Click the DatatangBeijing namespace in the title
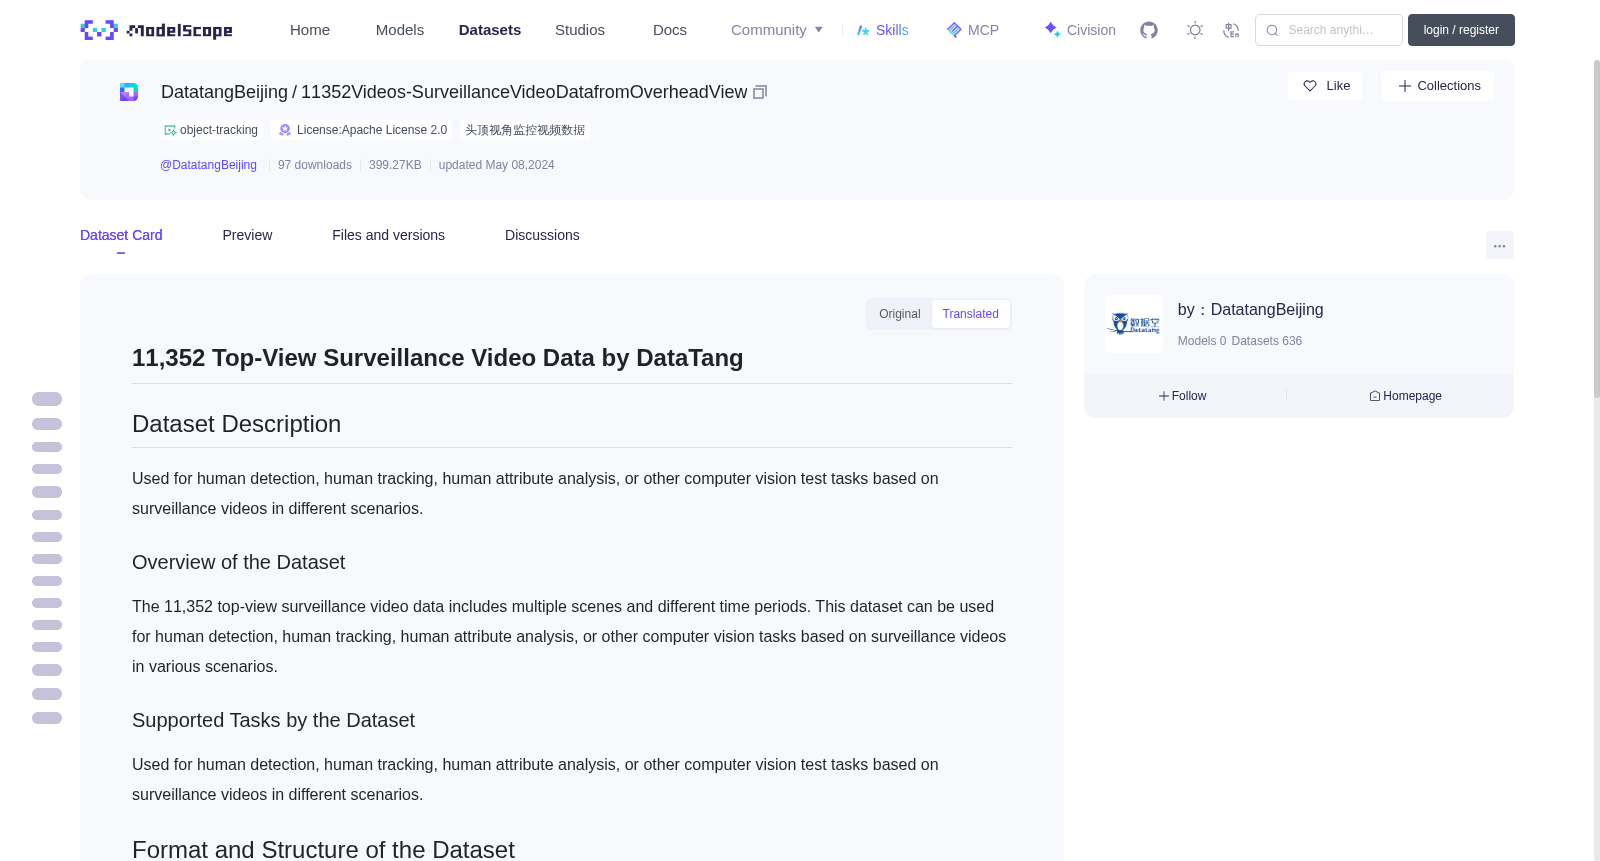Viewport: 1600px width, 861px height. tap(224, 92)
